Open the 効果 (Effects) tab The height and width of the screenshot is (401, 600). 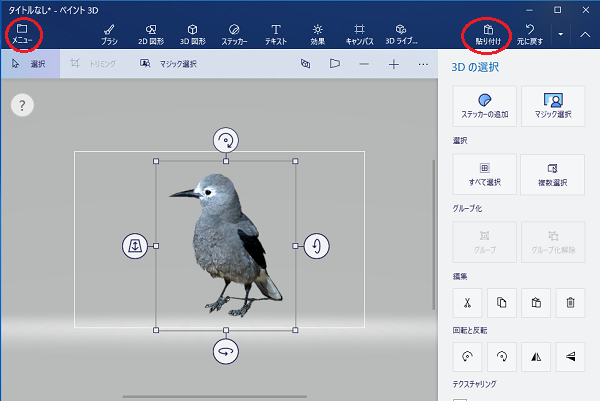point(317,35)
